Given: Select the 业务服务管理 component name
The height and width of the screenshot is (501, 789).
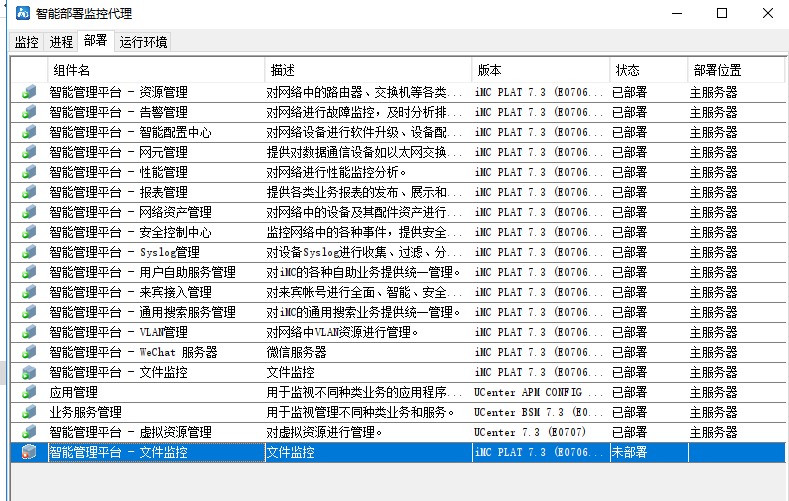Looking at the screenshot, I should pos(86,412).
